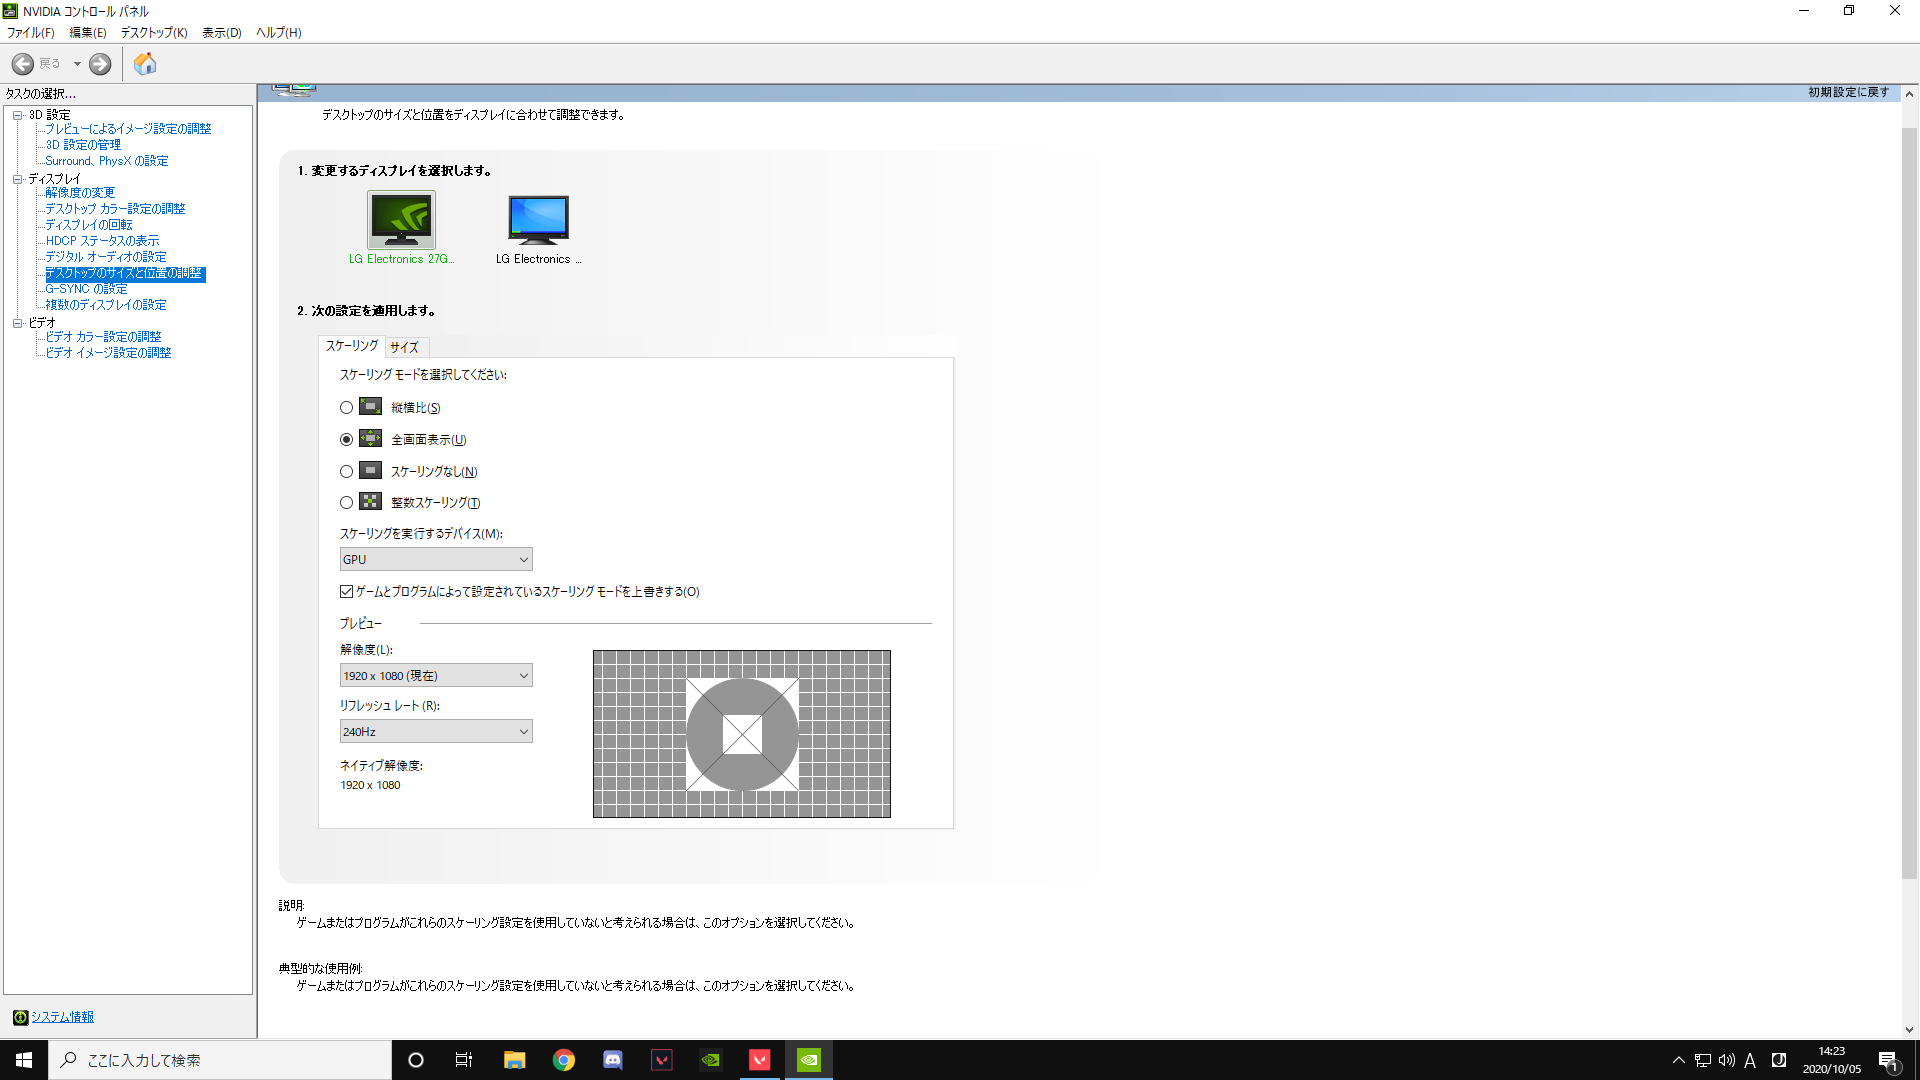
Task: Open the Discord icon in the taskbar
Action: pyautogui.click(x=613, y=1060)
